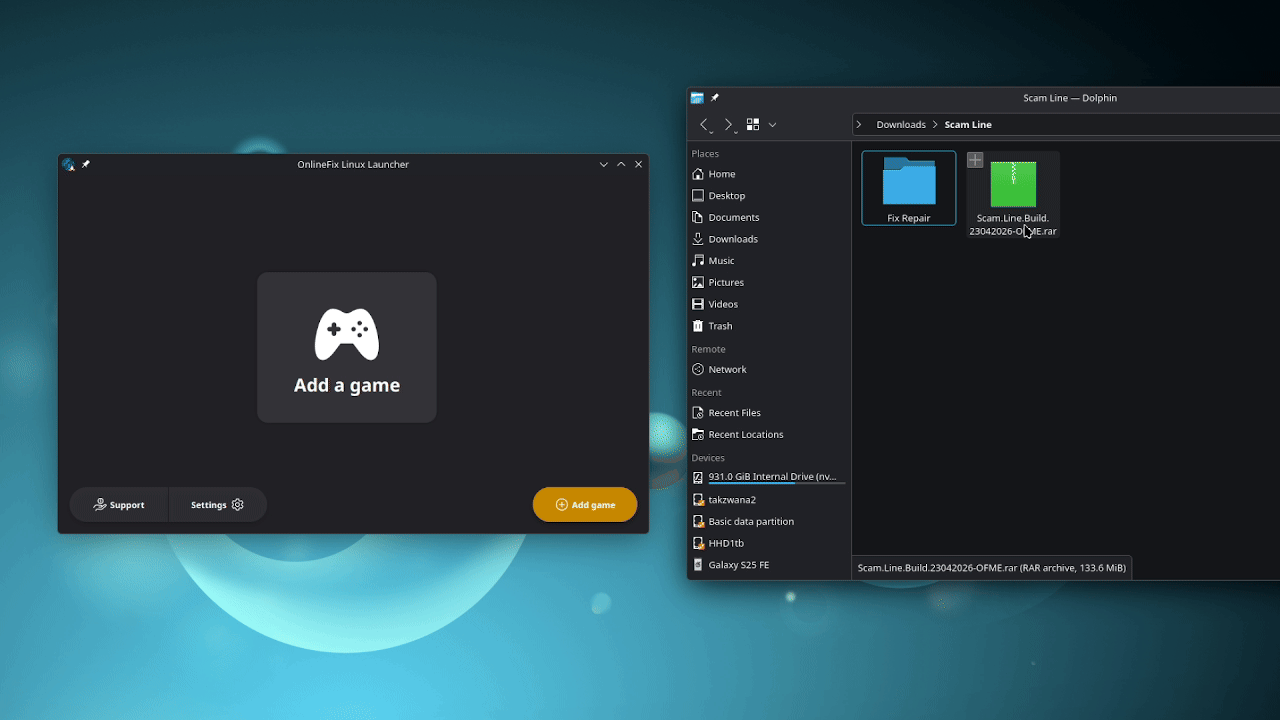Click the 'Scam Line — Dolphin' window title
The height and width of the screenshot is (720, 1280).
coord(1070,98)
